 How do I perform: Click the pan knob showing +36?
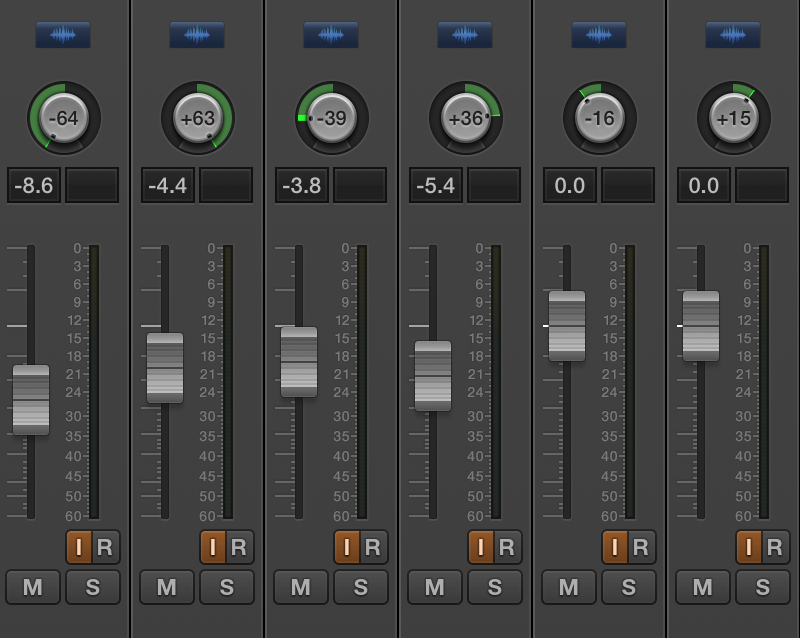(x=466, y=118)
